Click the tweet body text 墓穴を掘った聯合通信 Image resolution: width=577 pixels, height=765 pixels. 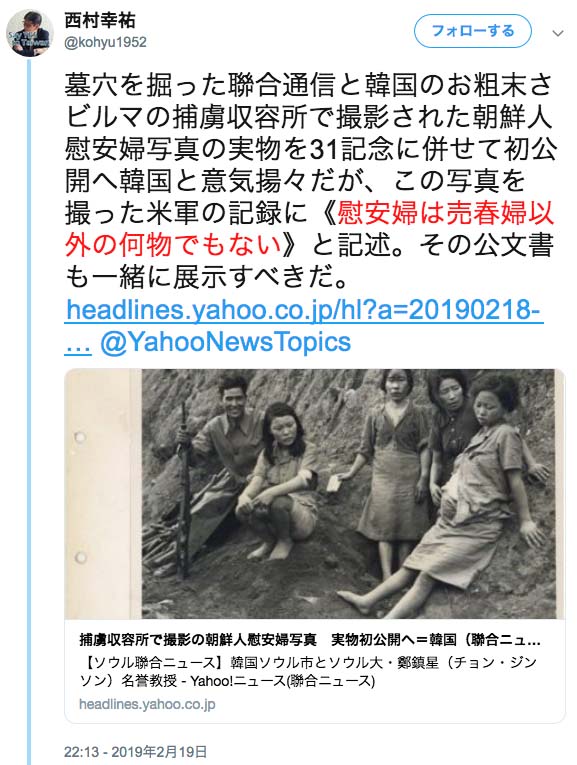pyautogui.click(x=200, y=85)
